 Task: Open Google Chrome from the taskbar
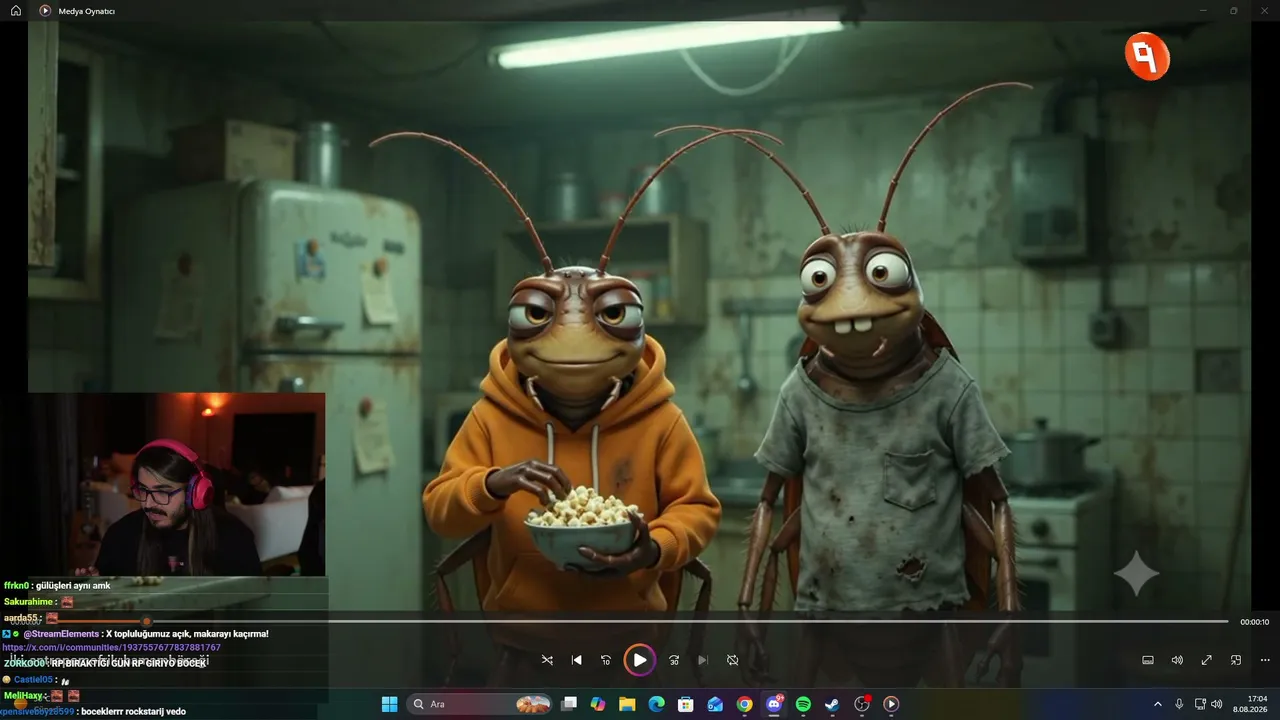click(x=744, y=704)
